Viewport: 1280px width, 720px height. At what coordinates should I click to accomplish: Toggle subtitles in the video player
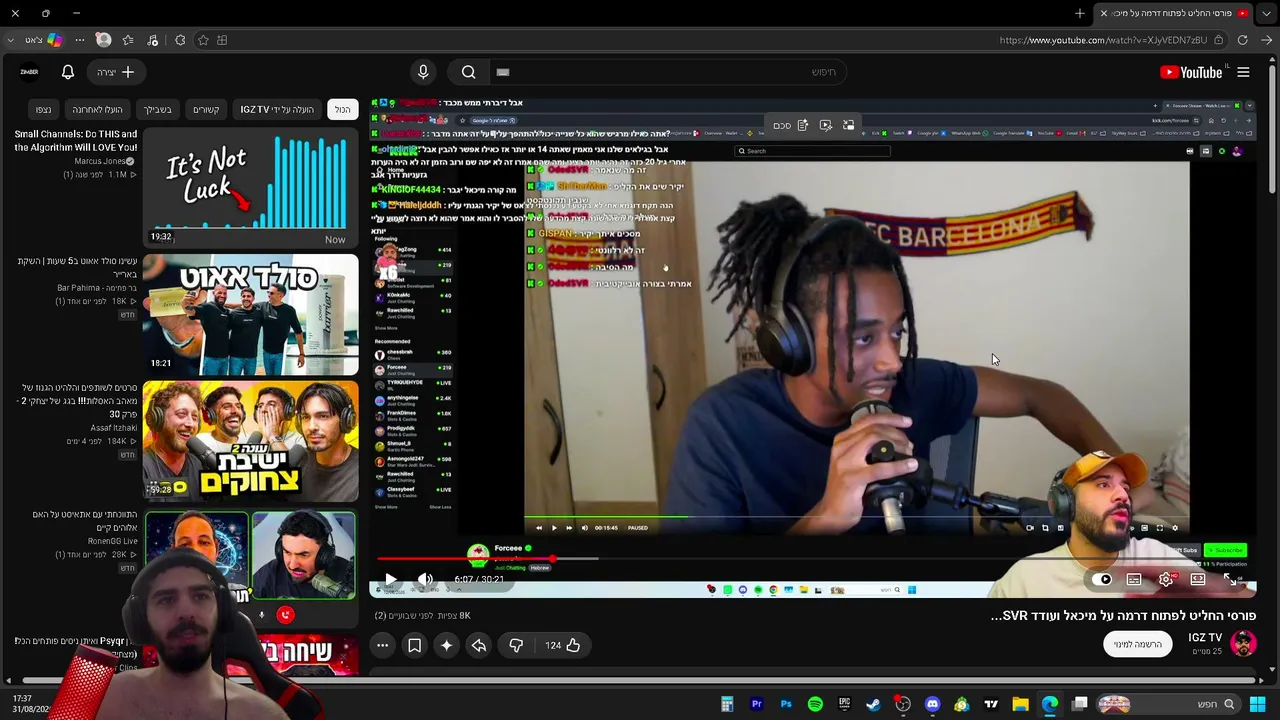click(x=1134, y=579)
